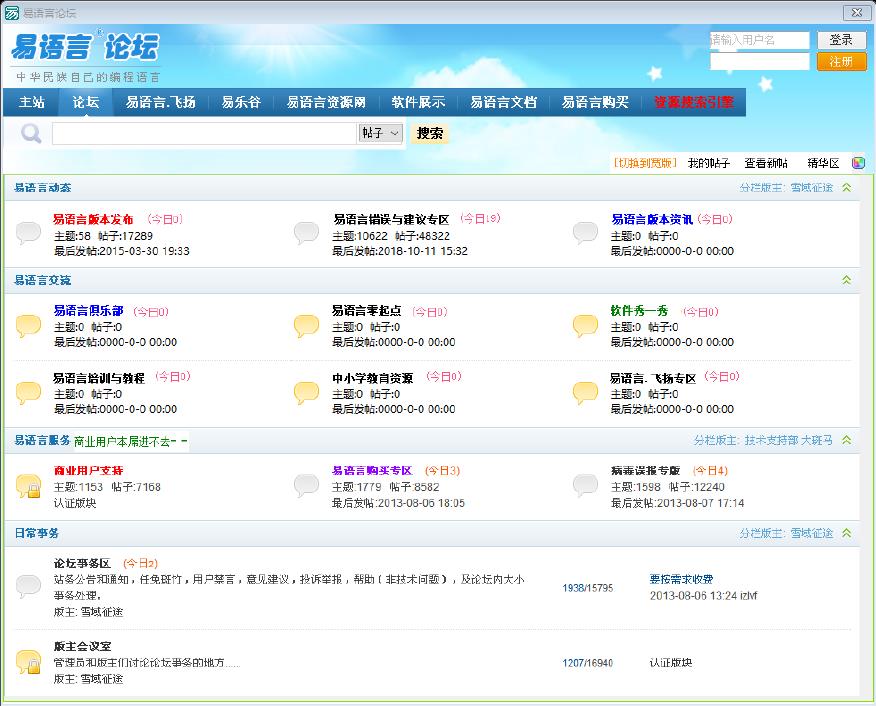Open the 软件展示 navigation tab

click(x=418, y=102)
